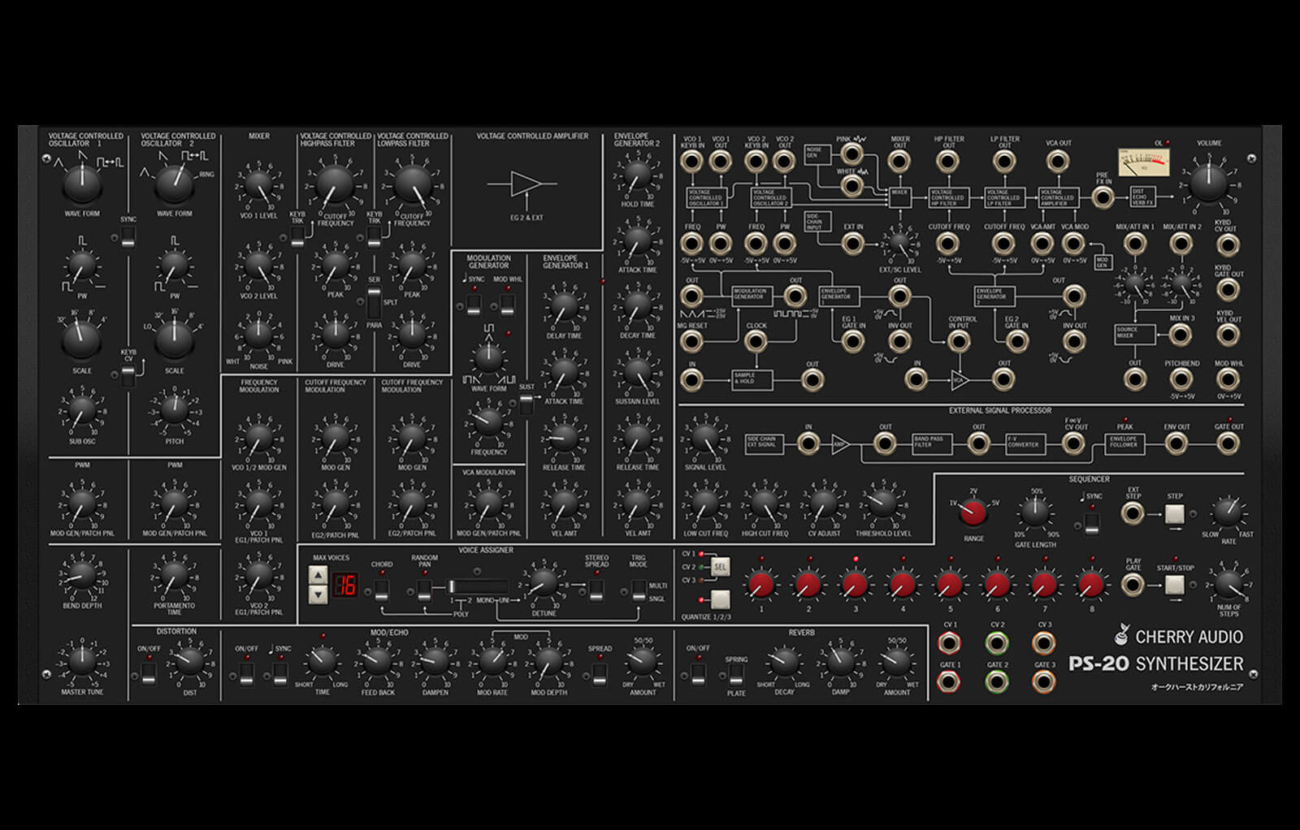Click the KYBD CV OUT jack
1300x830 pixels.
click(1228, 246)
